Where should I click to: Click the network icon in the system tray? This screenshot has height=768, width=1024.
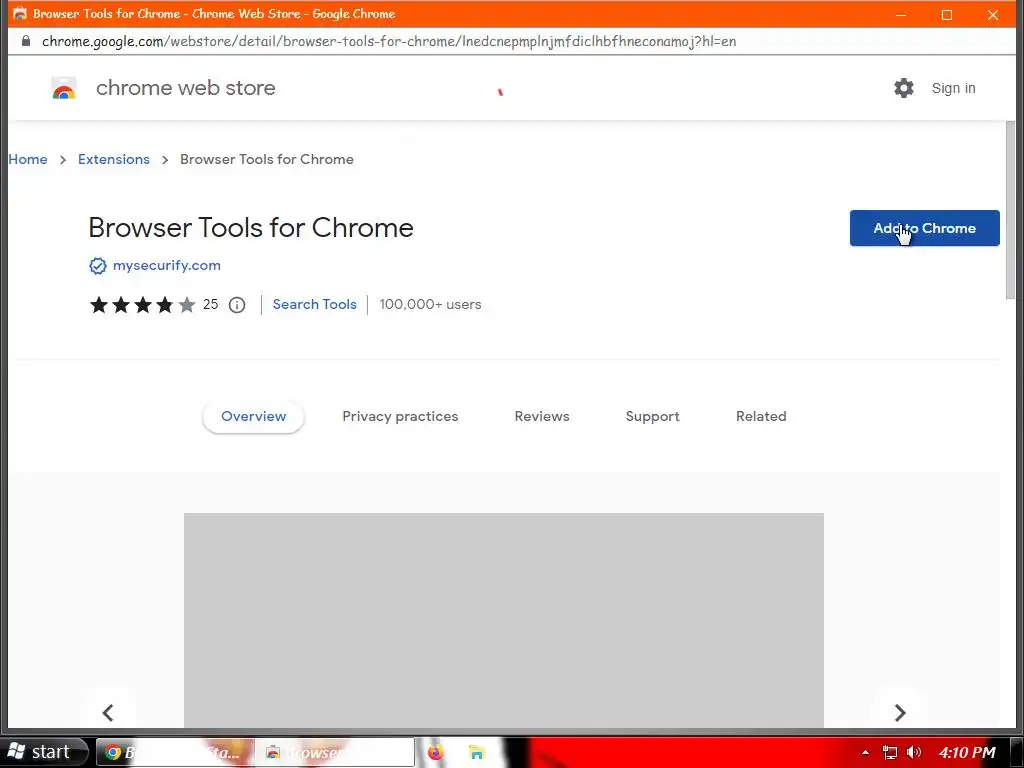pos(889,752)
